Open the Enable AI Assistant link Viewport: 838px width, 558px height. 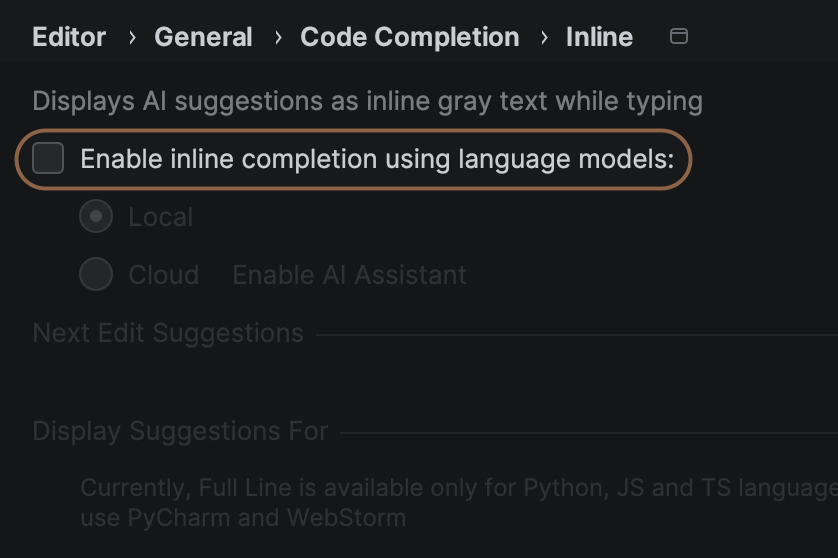[x=350, y=275]
